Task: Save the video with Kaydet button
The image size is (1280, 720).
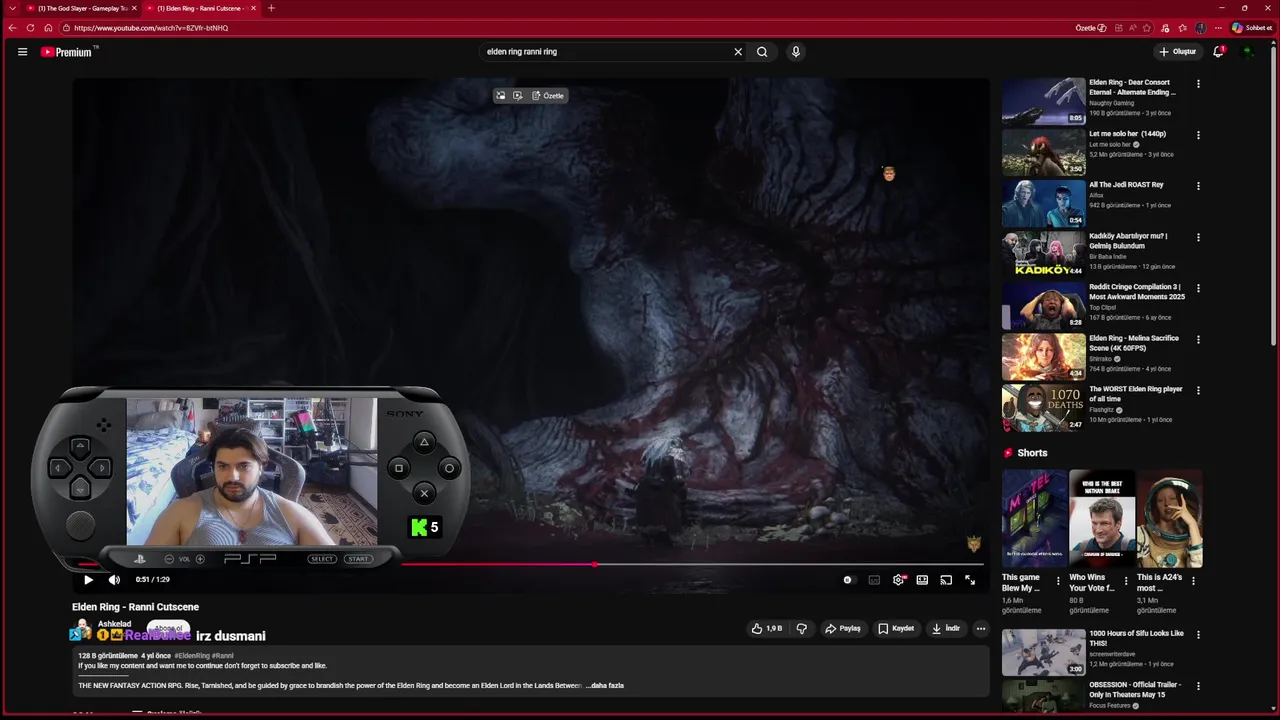Action: point(896,629)
